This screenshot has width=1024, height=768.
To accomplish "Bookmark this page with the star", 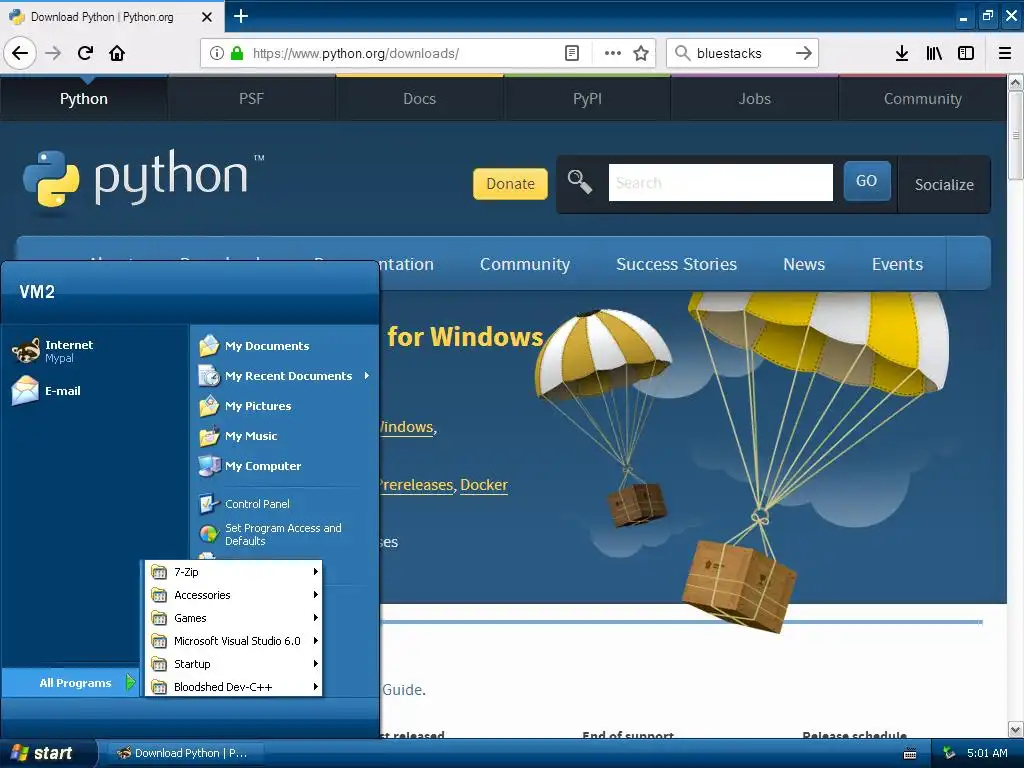I will click(x=641, y=53).
